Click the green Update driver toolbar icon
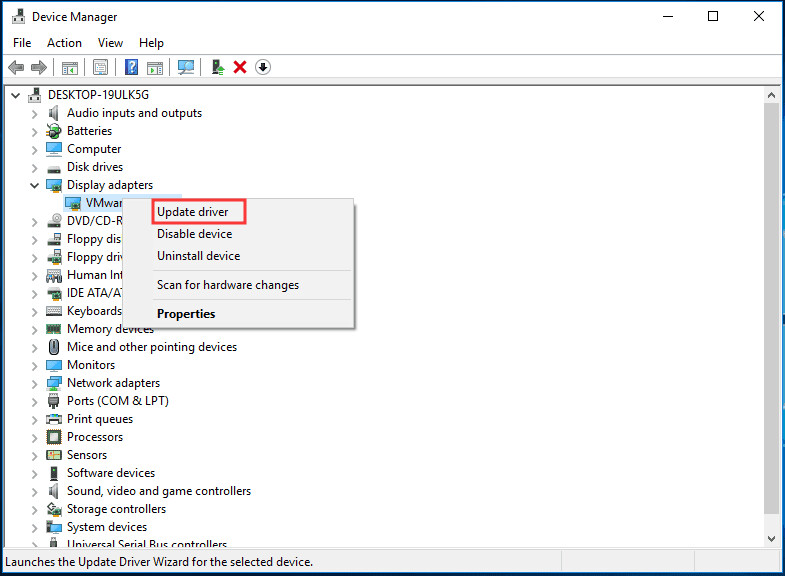 coord(217,67)
